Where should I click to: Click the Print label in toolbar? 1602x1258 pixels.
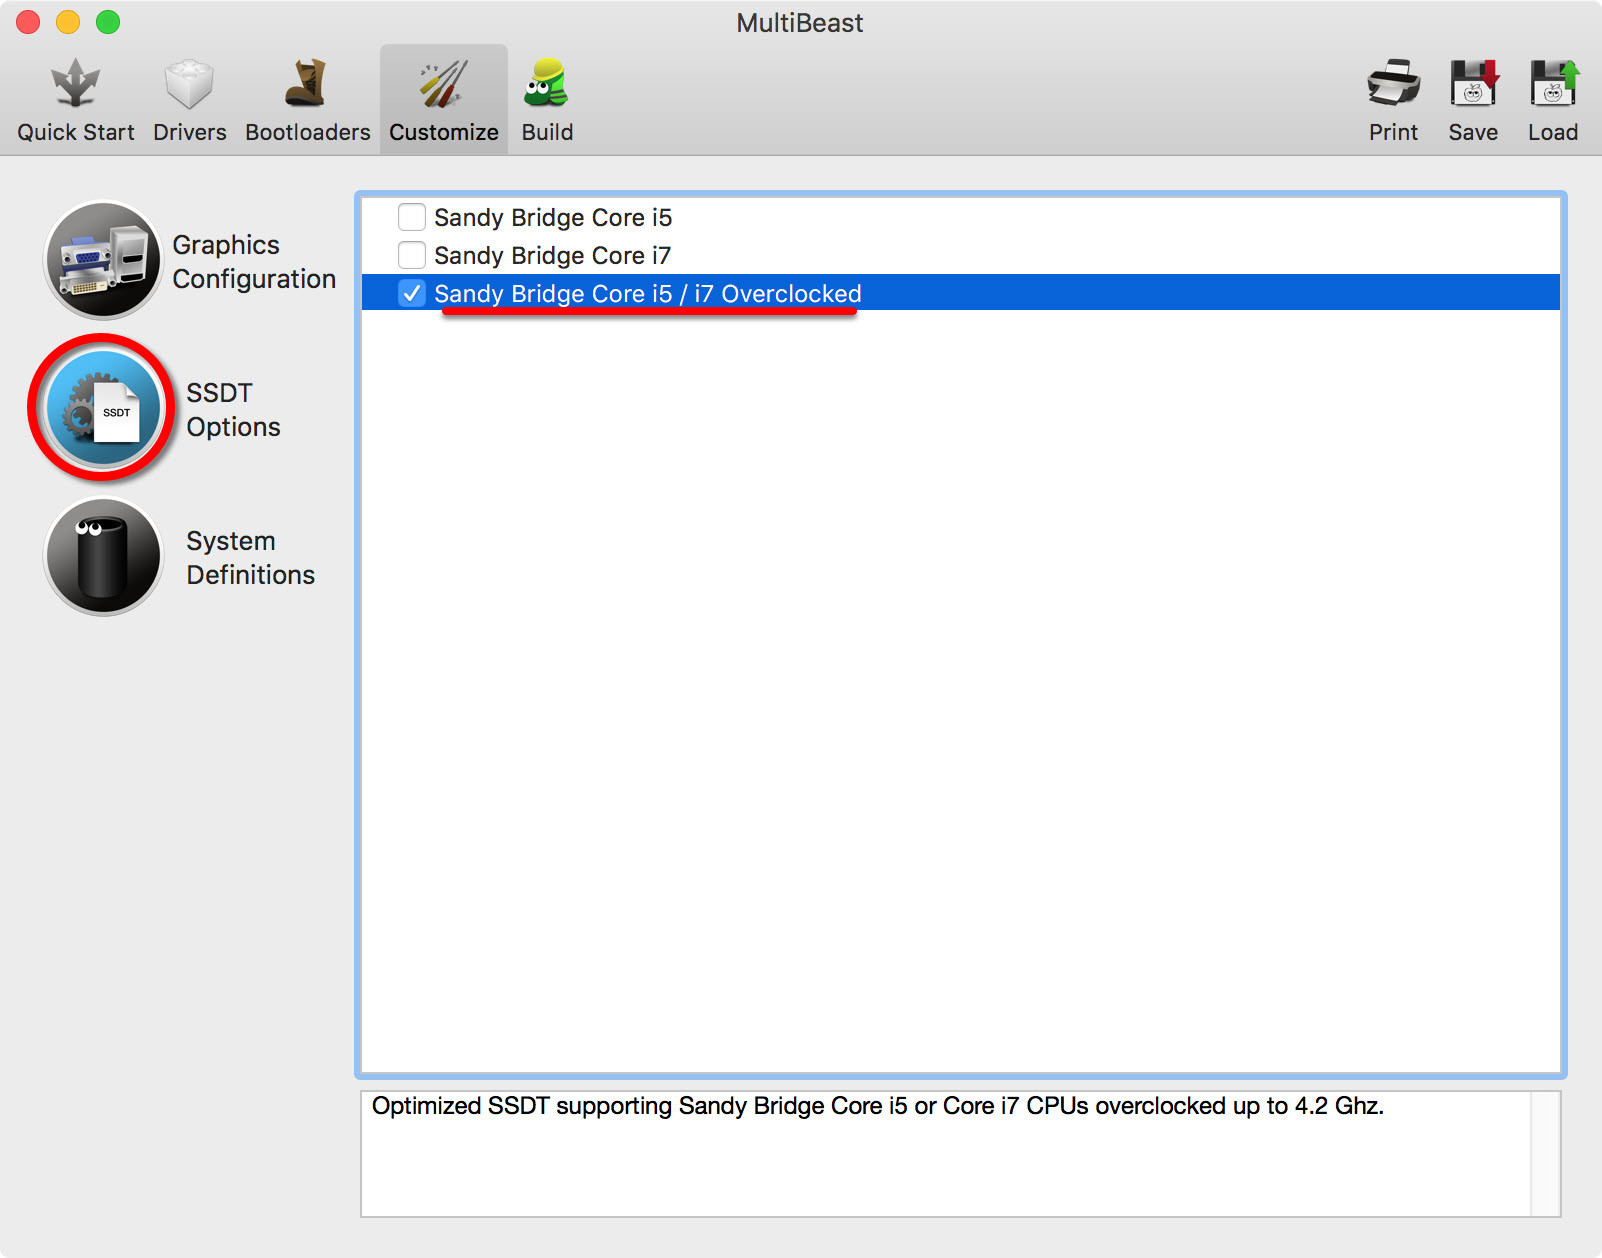pos(1393,132)
